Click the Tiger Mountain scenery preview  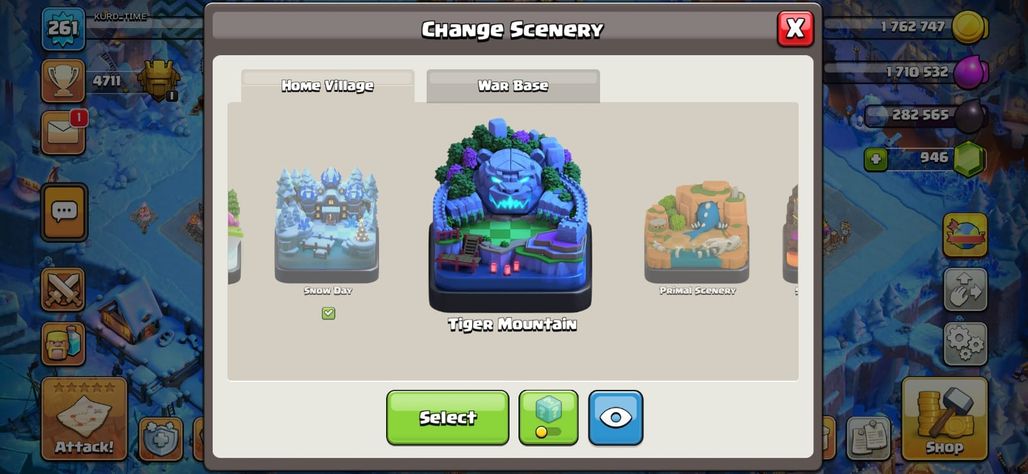point(510,214)
